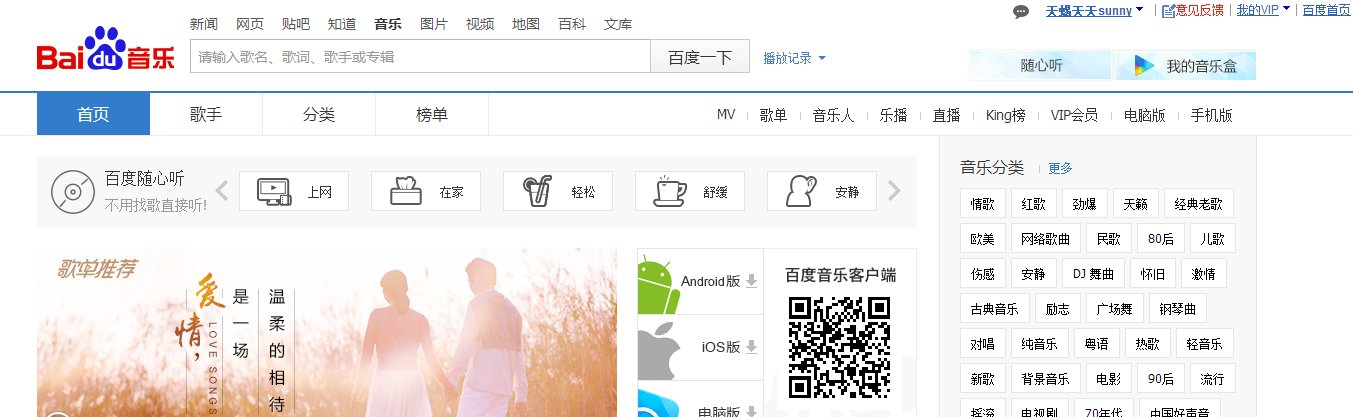Click the 地图 top link
Viewport: 1353px width, 417px height.
tap(526, 24)
